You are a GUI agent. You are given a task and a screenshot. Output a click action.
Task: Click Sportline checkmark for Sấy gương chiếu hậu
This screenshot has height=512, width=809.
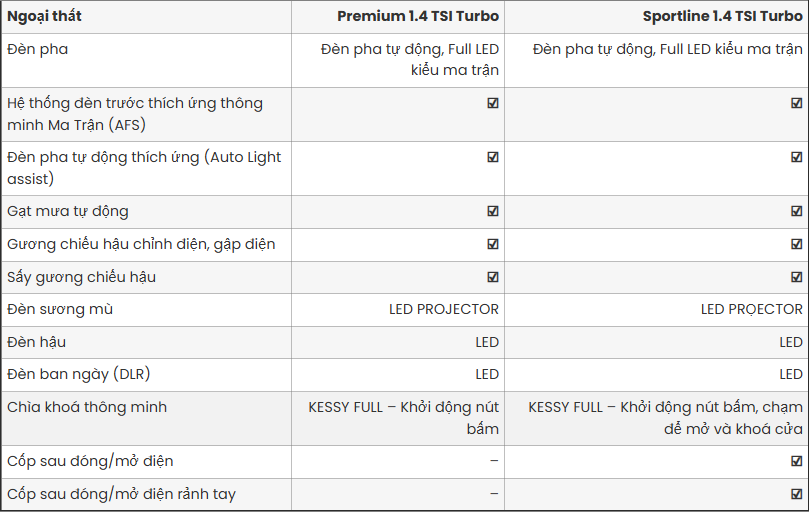point(797,277)
